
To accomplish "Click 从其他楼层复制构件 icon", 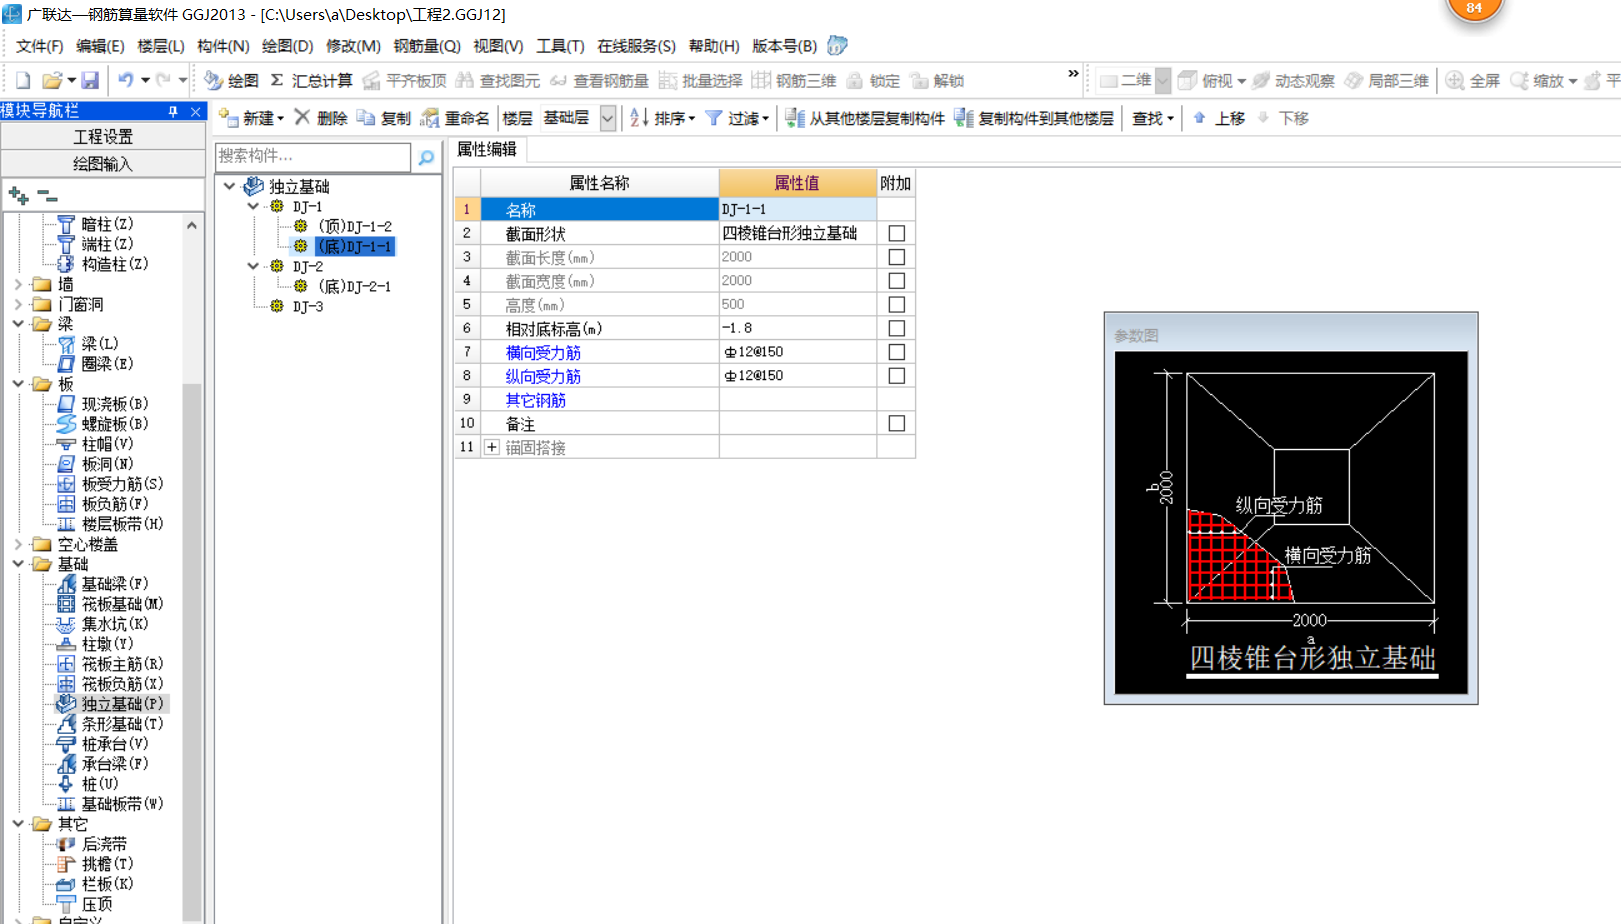I will (x=795, y=118).
